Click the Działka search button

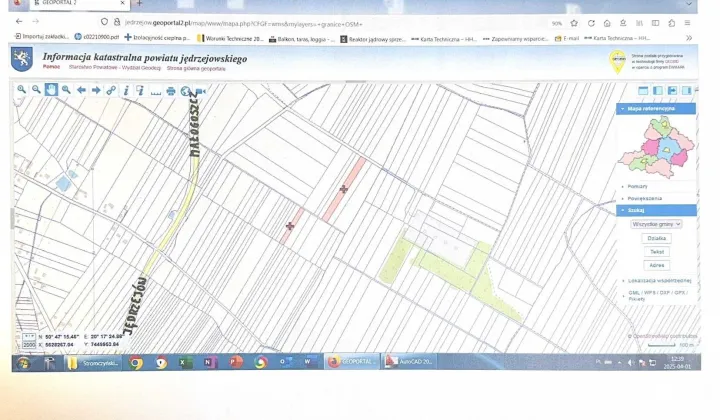click(656, 239)
